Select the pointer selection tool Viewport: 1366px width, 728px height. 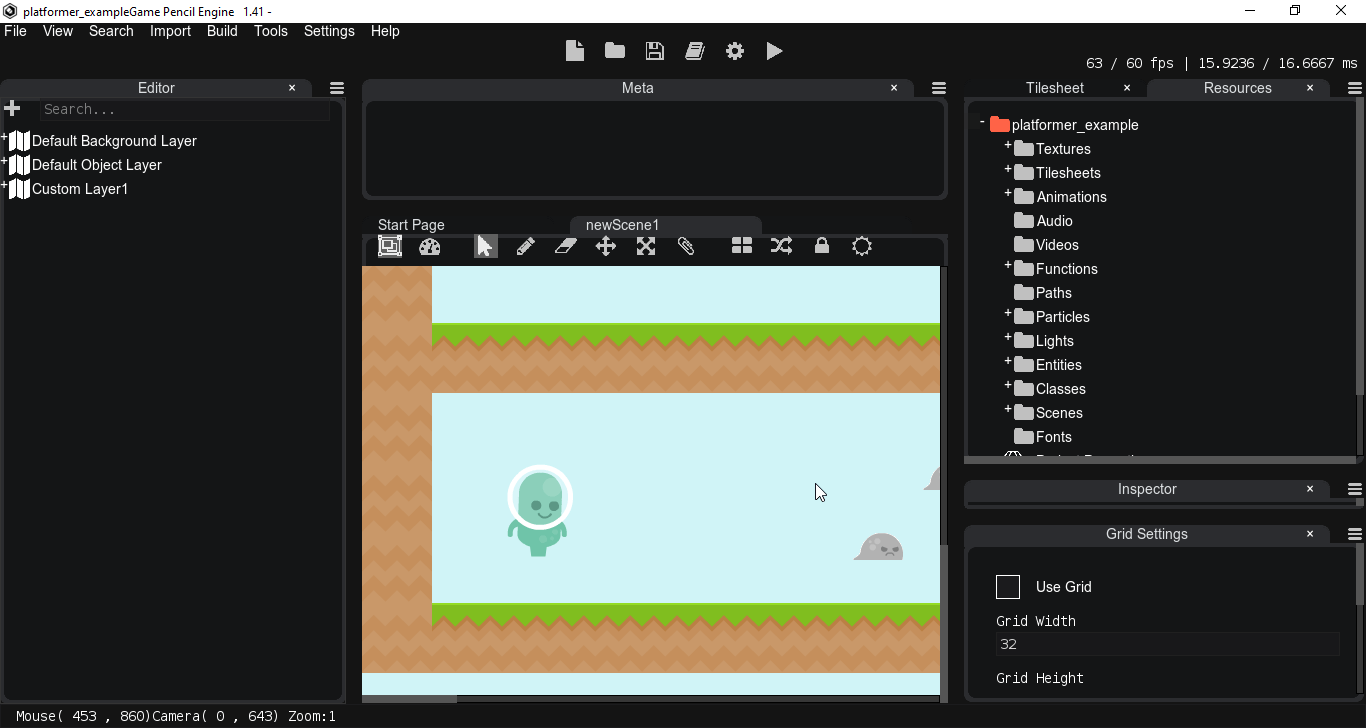(484, 246)
